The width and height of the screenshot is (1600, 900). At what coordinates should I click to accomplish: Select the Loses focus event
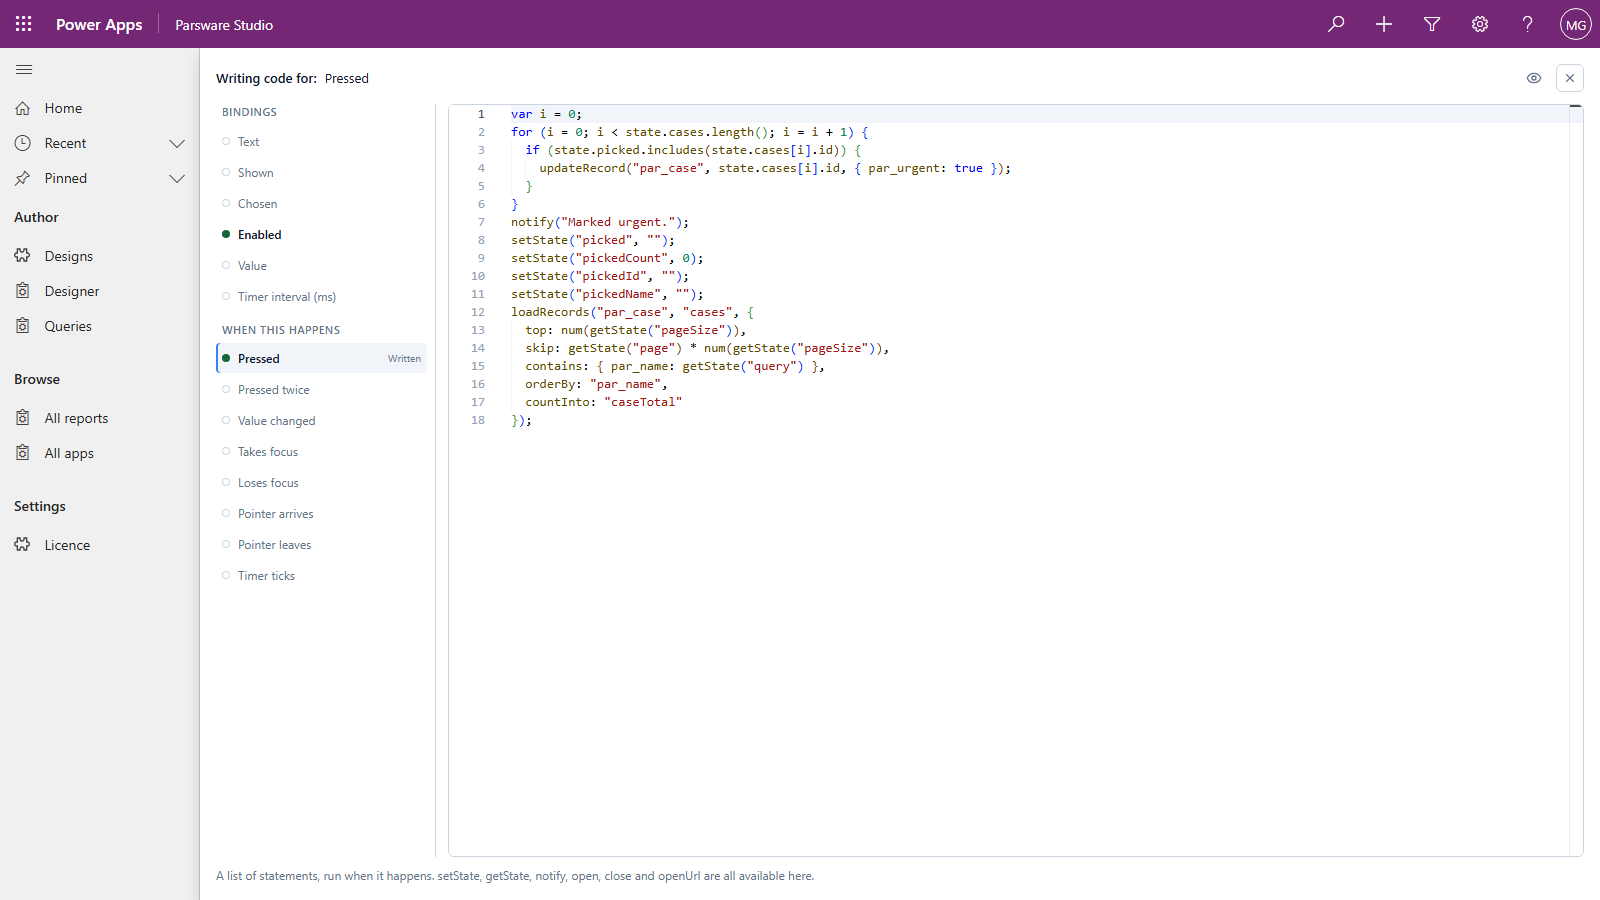tap(322, 483)
